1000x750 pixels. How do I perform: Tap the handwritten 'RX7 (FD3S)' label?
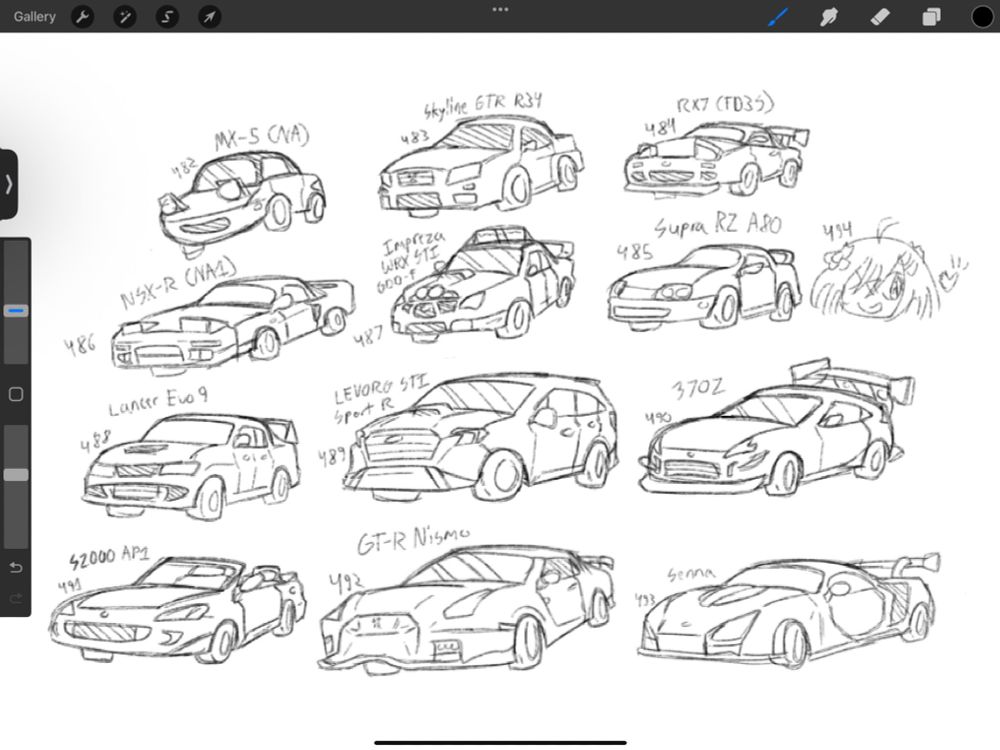pos(725,104)
